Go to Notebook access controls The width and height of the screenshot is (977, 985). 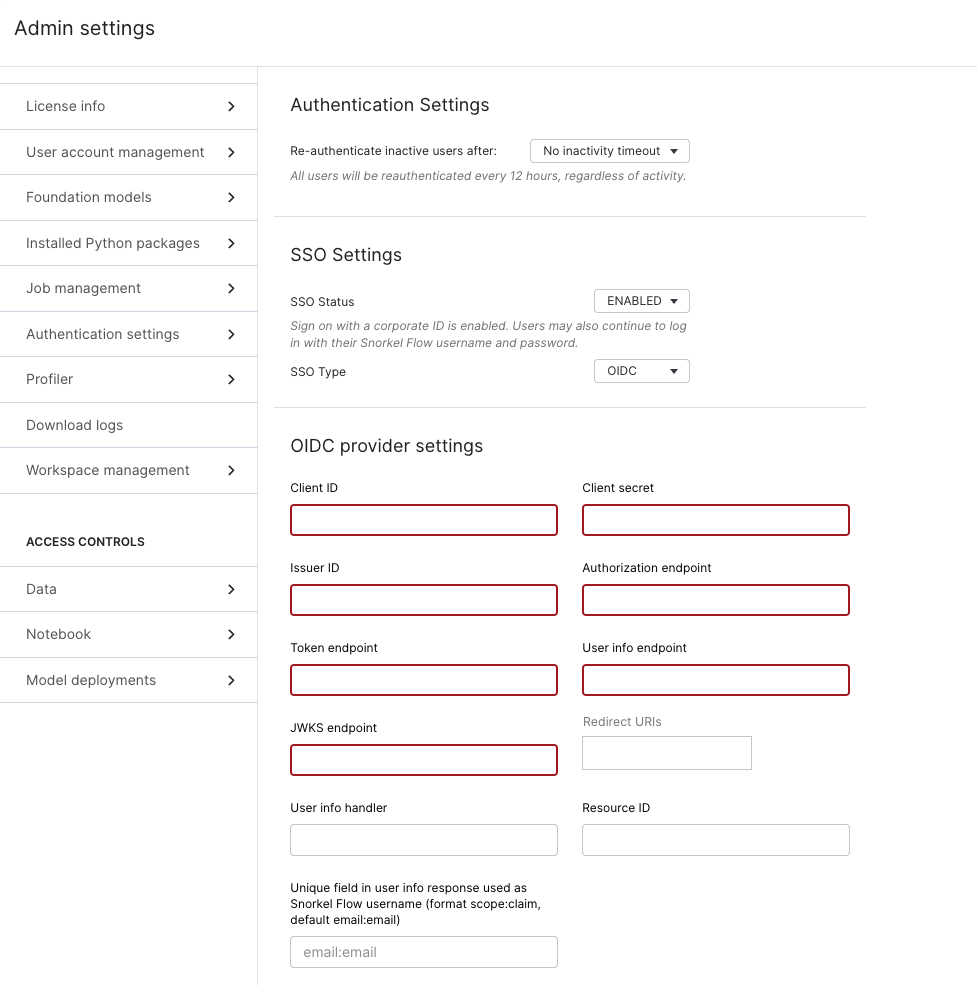click(x=128, y=634)
